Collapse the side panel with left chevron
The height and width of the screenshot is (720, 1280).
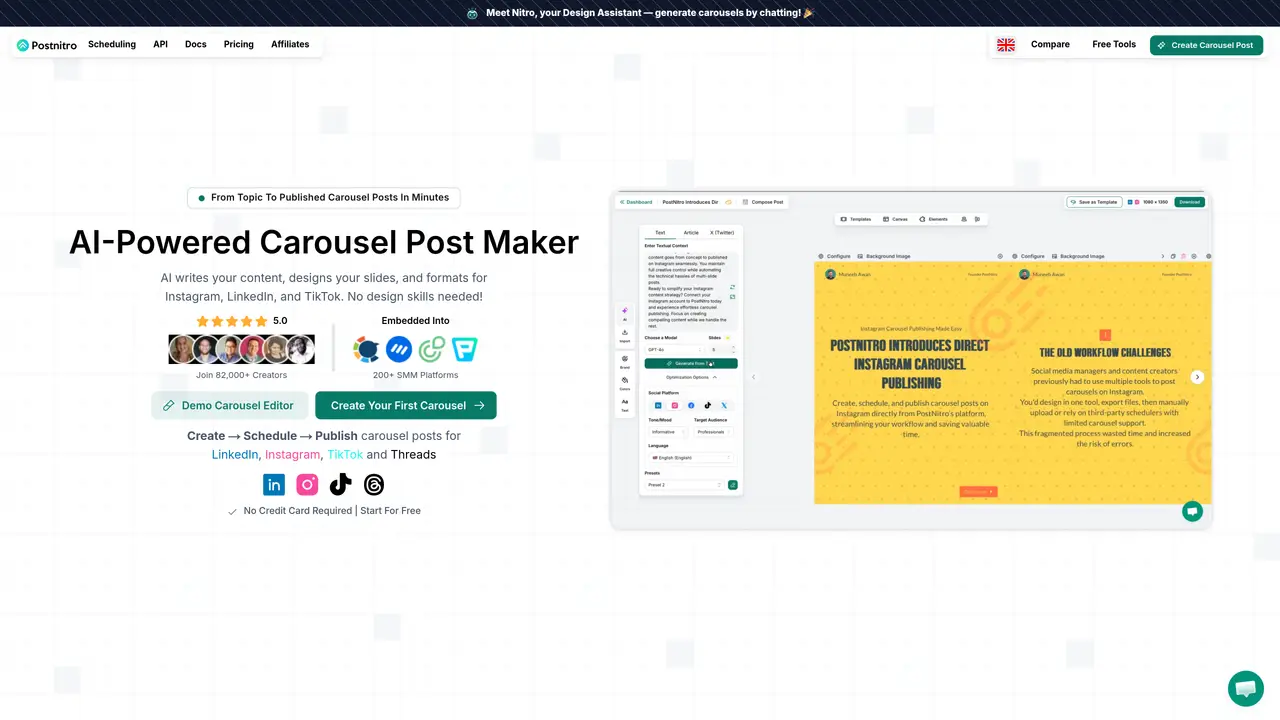coord(753,377)
